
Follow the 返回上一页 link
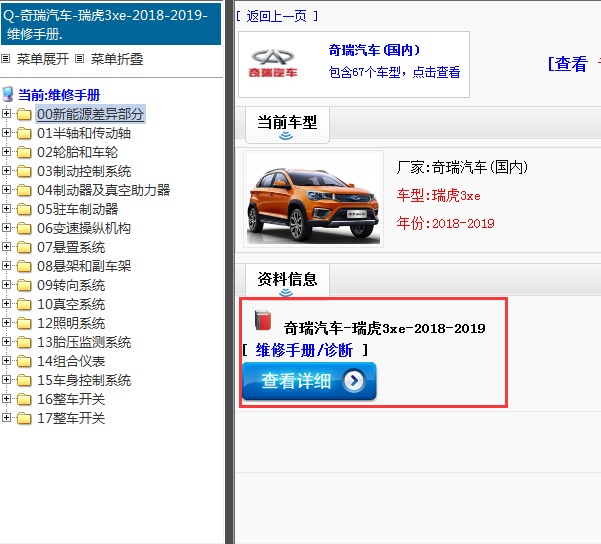pyautogui.click(x=277, y=16)
